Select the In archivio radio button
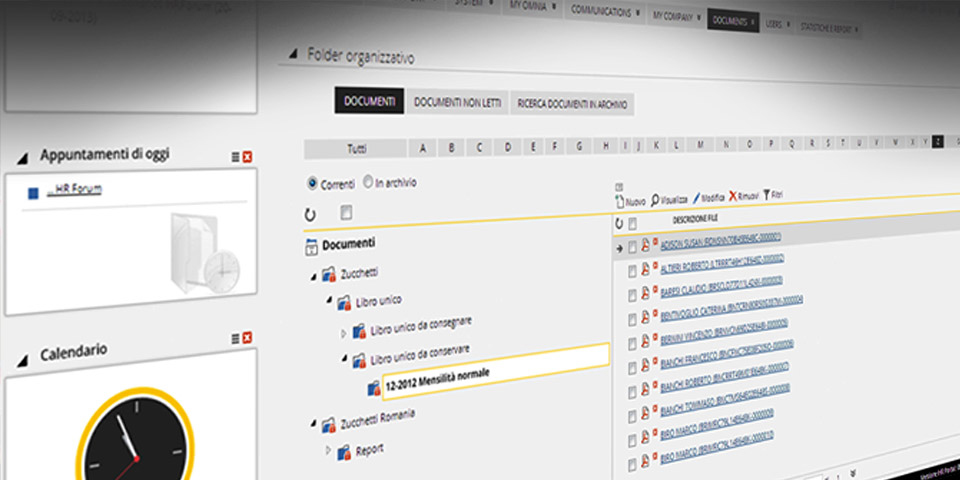Screen dimensions: 960x480 [368, 182]
